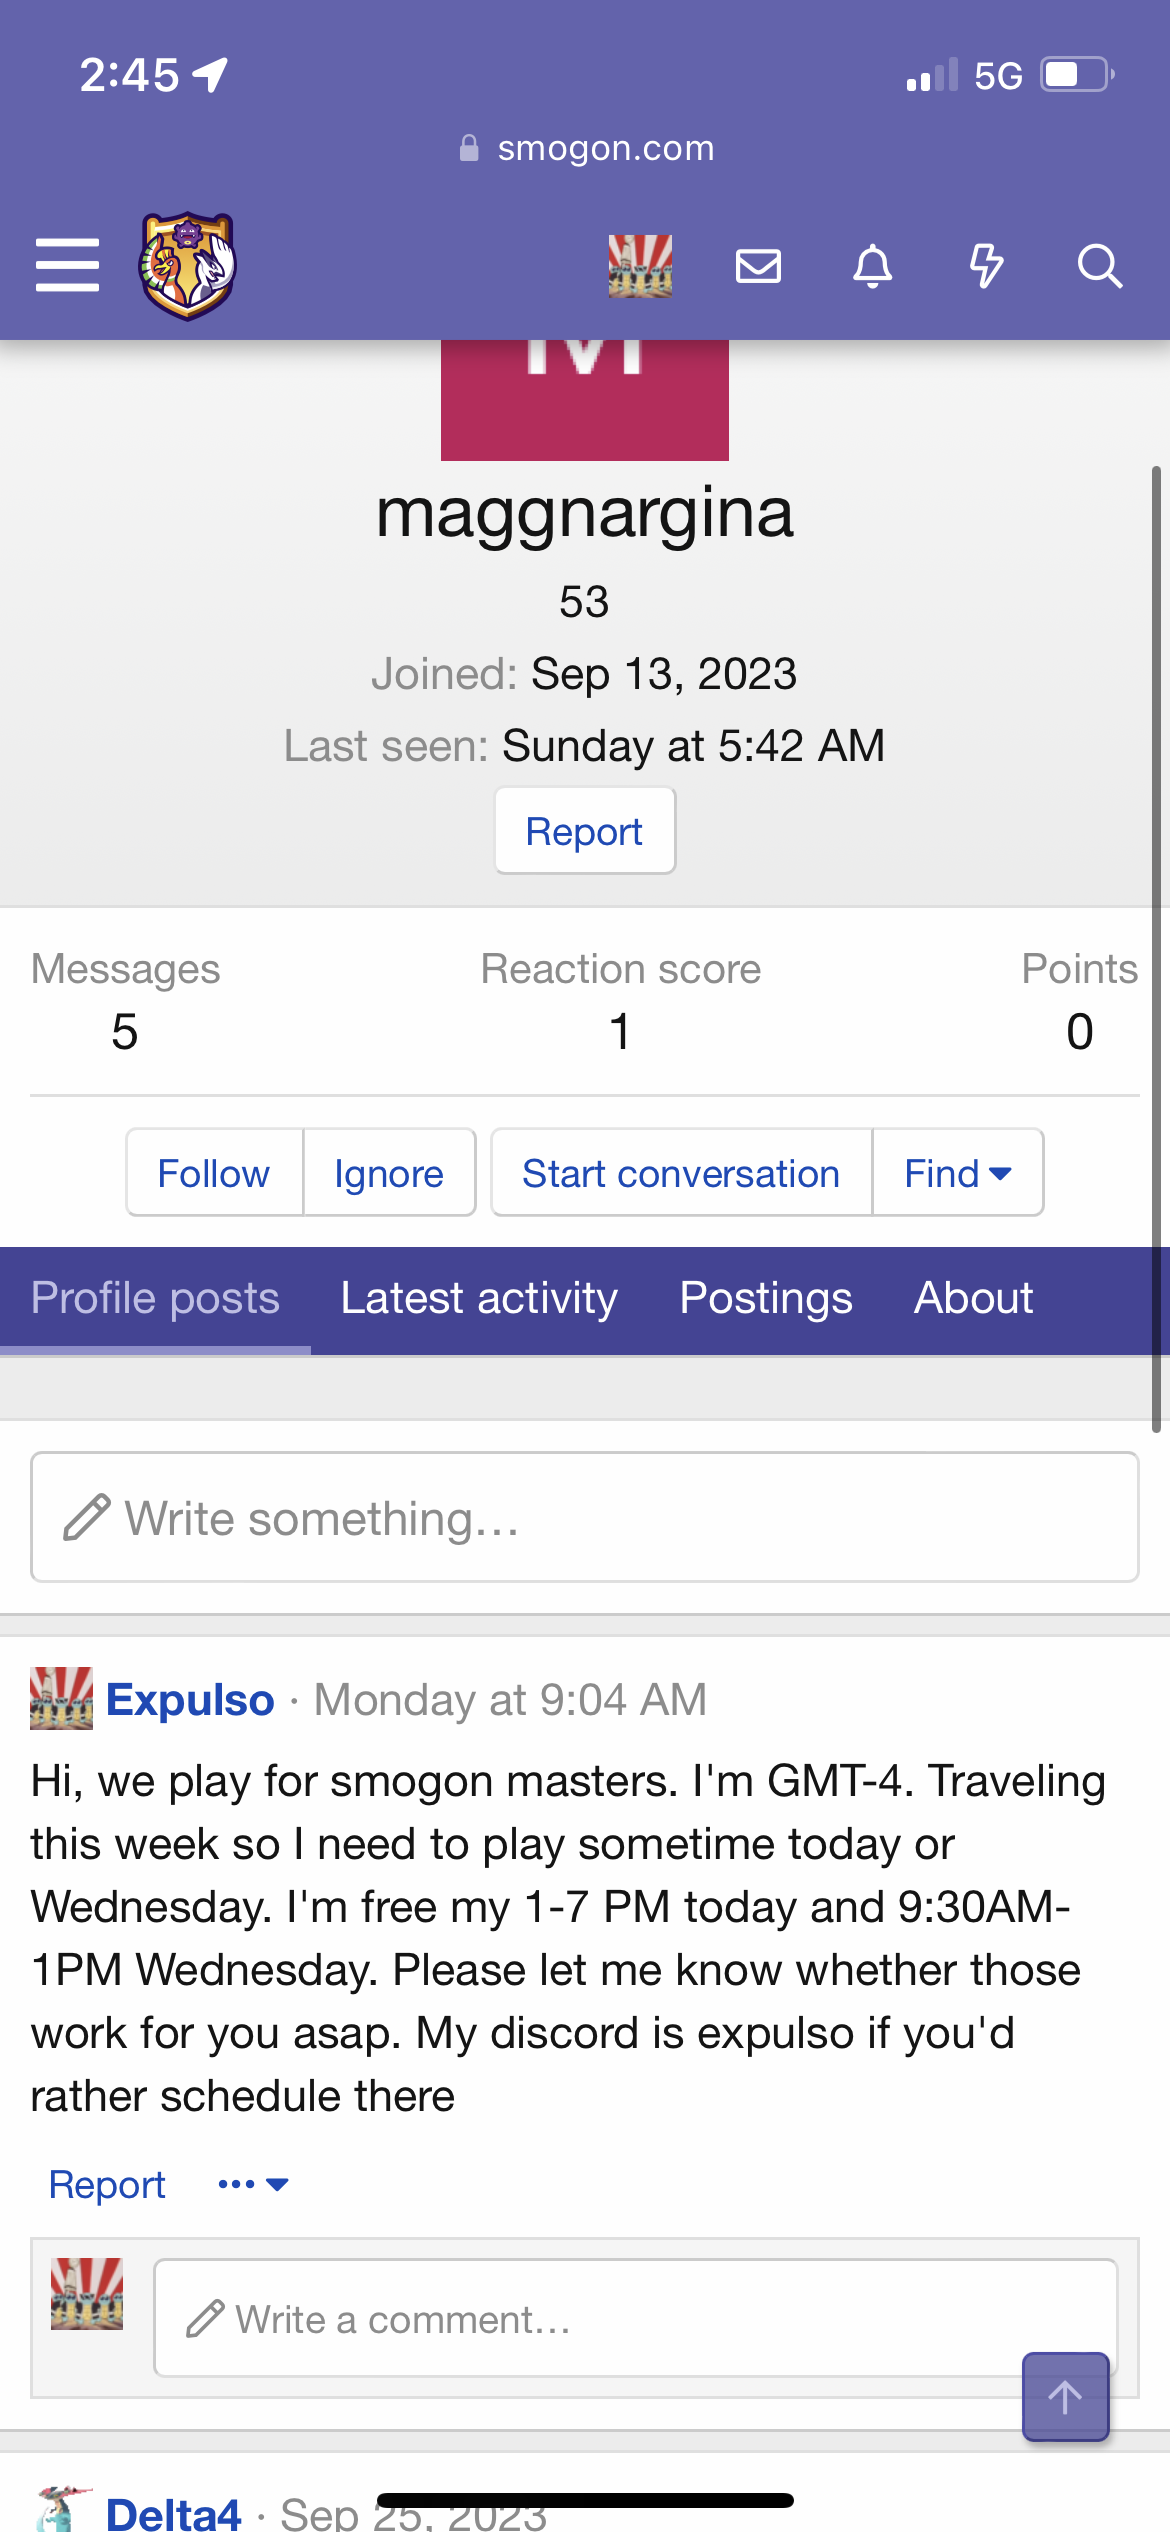This screenshot has height=2532, width=1170.
Task: Tap the Smogon shield logo
Action: (187, 265)
